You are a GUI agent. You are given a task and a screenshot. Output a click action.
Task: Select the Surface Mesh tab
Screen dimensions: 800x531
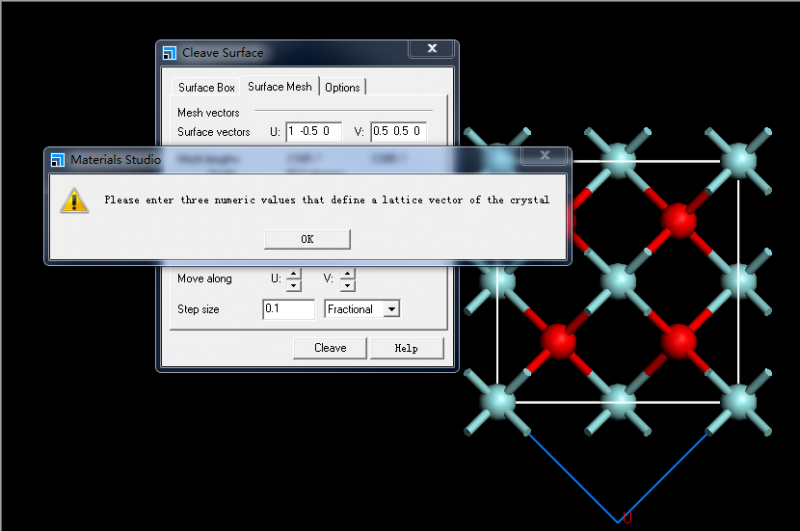[x=280, y=86]
